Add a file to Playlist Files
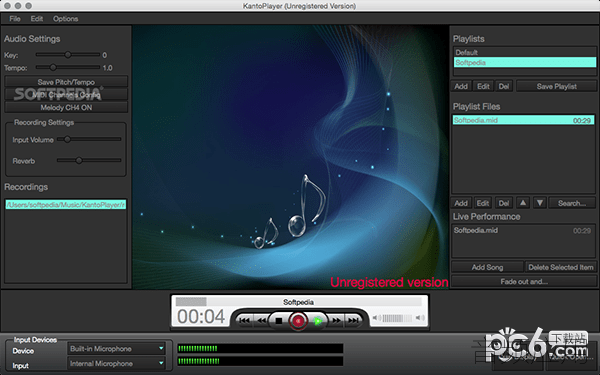Viewport: 600px width, 375px height. tap(461, 203)
